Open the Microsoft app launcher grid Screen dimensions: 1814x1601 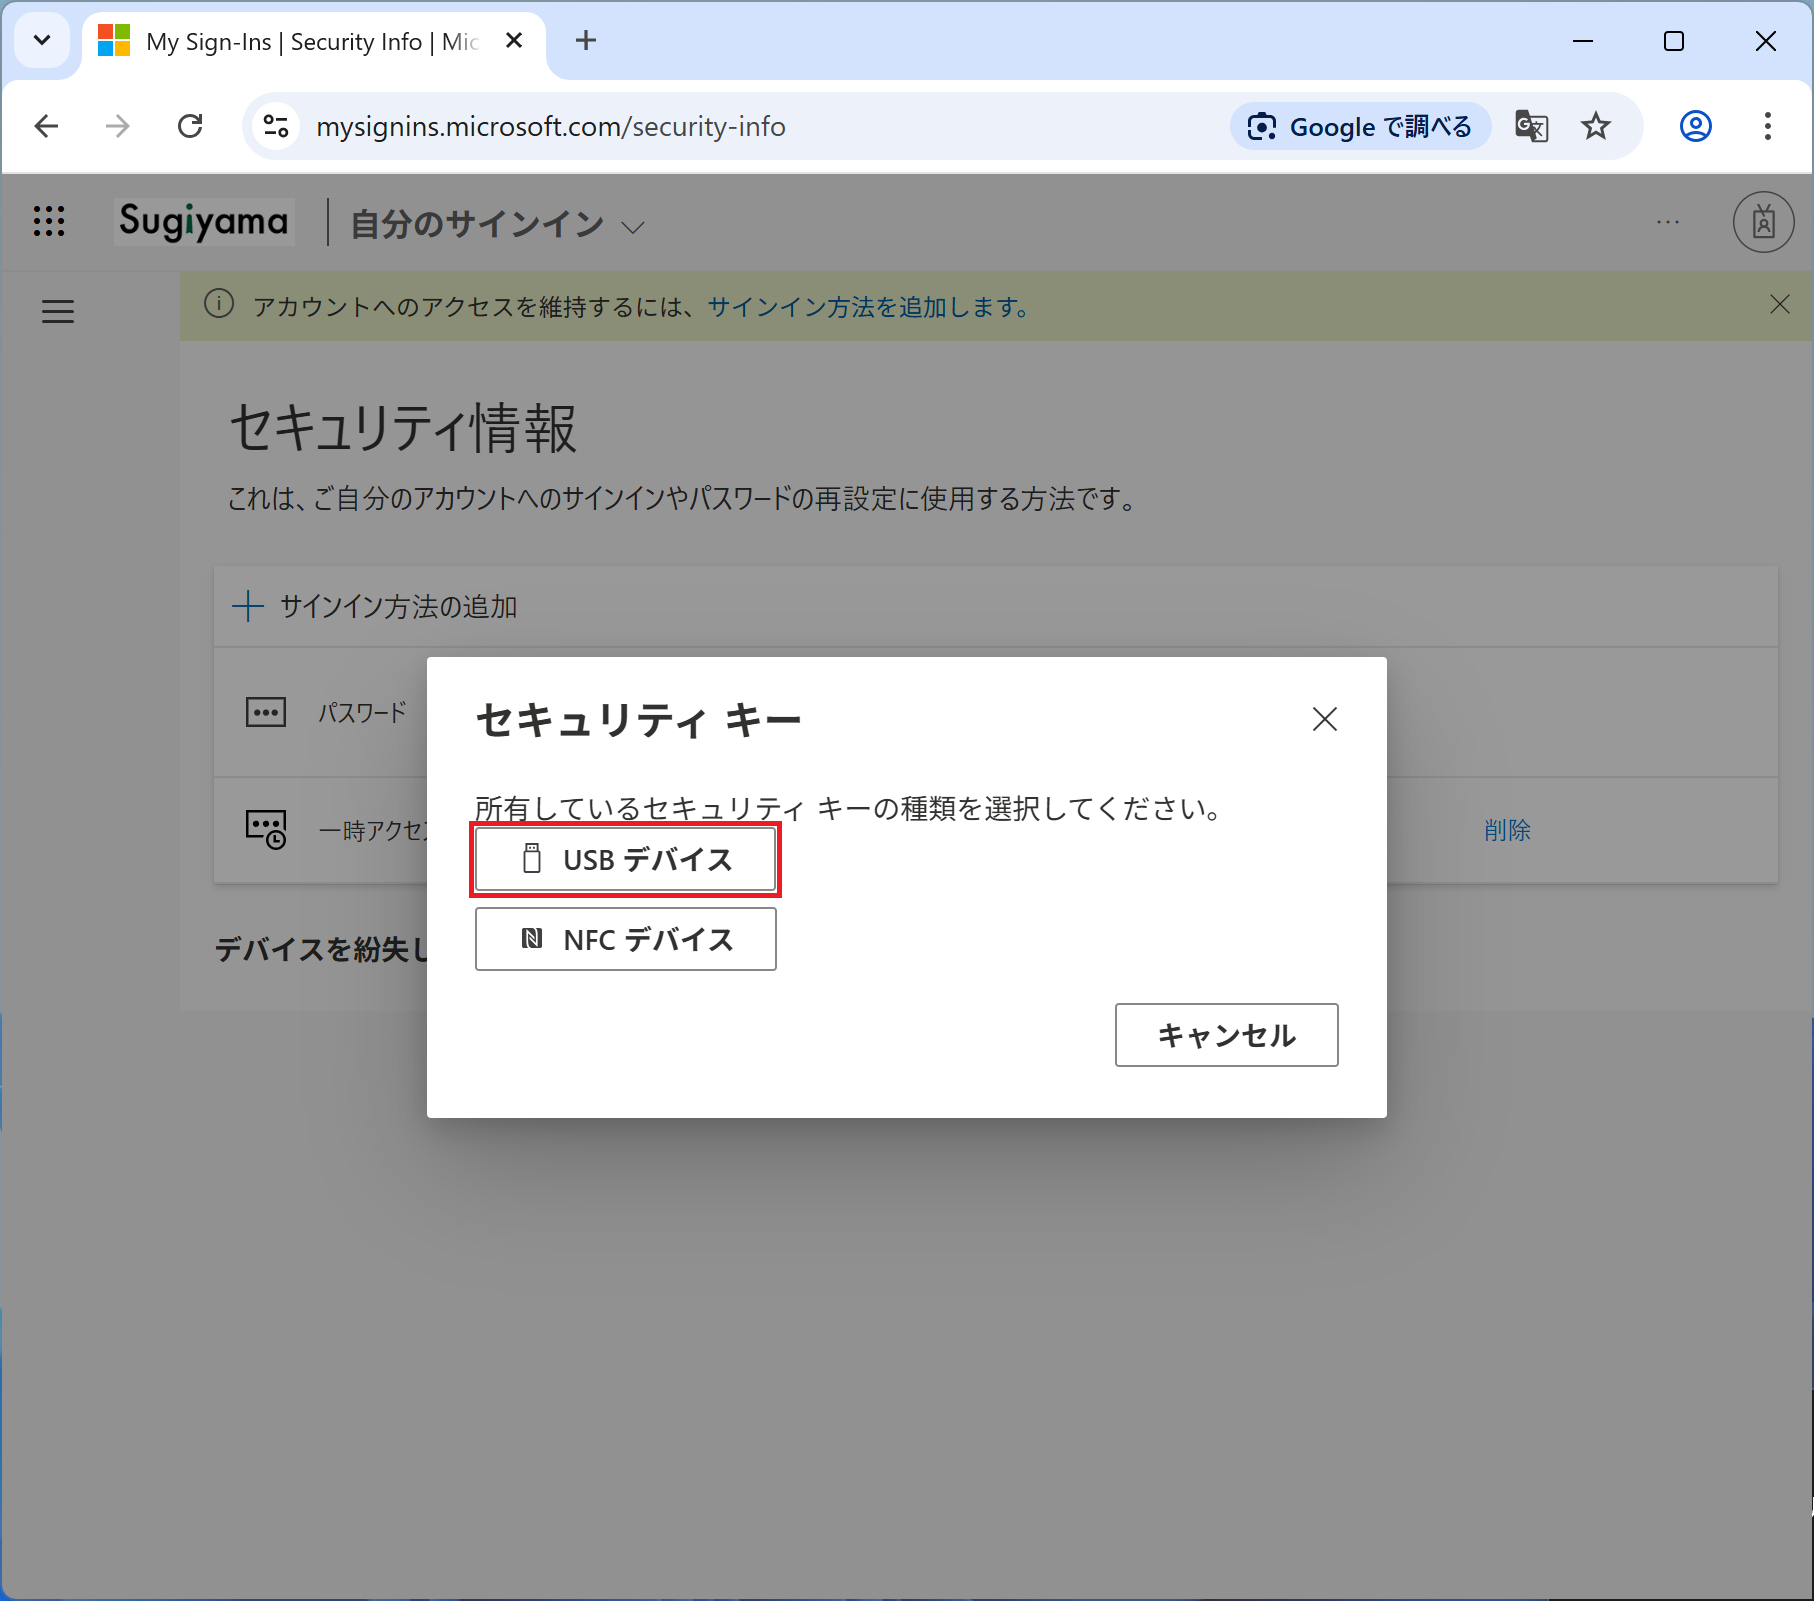click(x=49, y=221)
